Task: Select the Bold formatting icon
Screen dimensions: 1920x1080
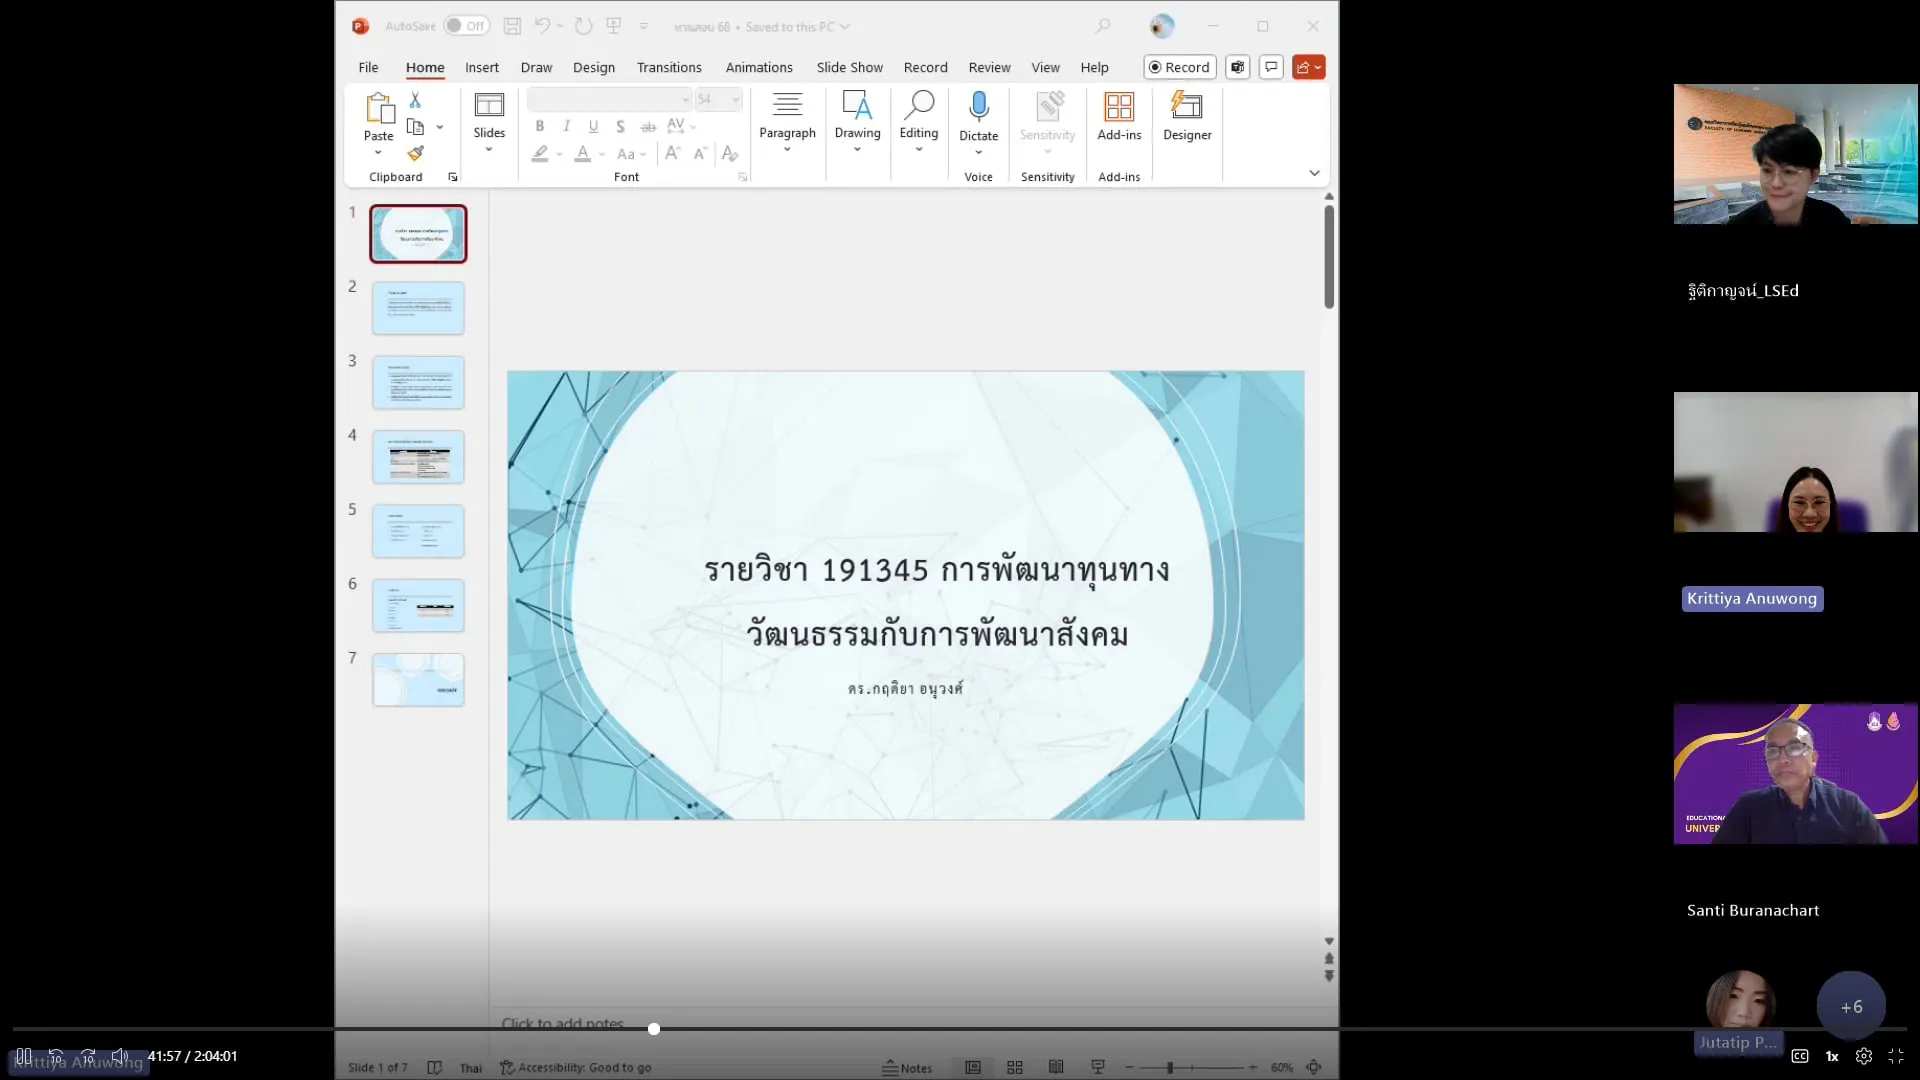Action: point(540,126)
